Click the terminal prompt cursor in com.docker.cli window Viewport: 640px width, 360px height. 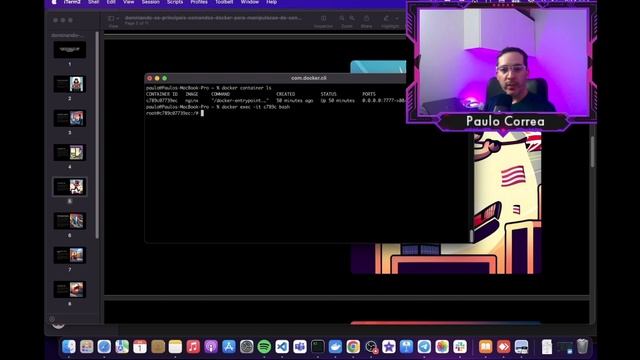[202, 113]
